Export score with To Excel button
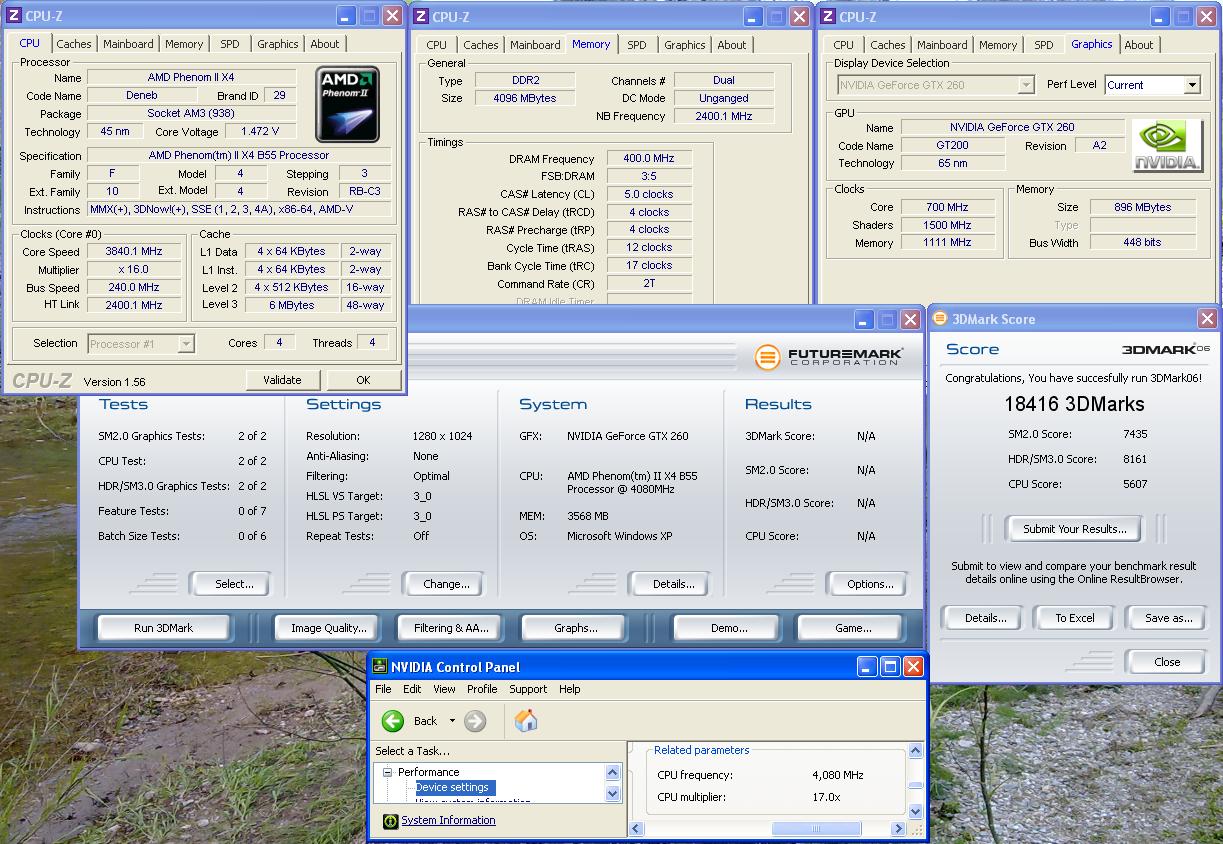The image size is (1223, 844). [x=1075, y=618]
